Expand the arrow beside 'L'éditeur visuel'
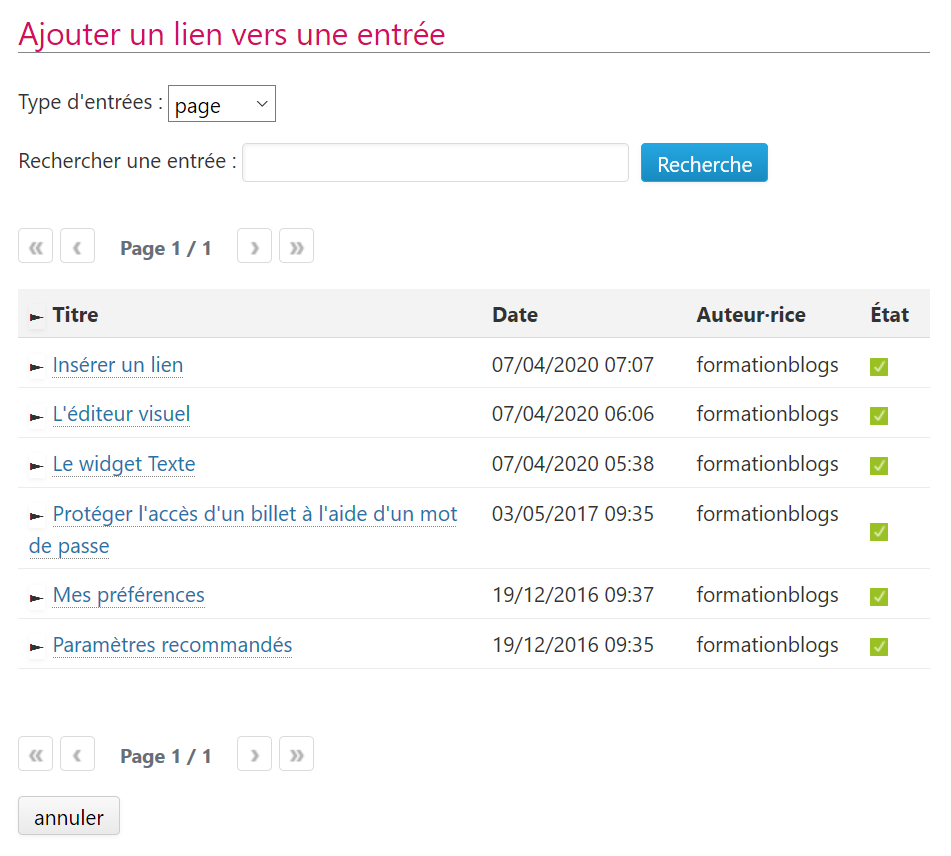951x856 pixels. point(37,416)
